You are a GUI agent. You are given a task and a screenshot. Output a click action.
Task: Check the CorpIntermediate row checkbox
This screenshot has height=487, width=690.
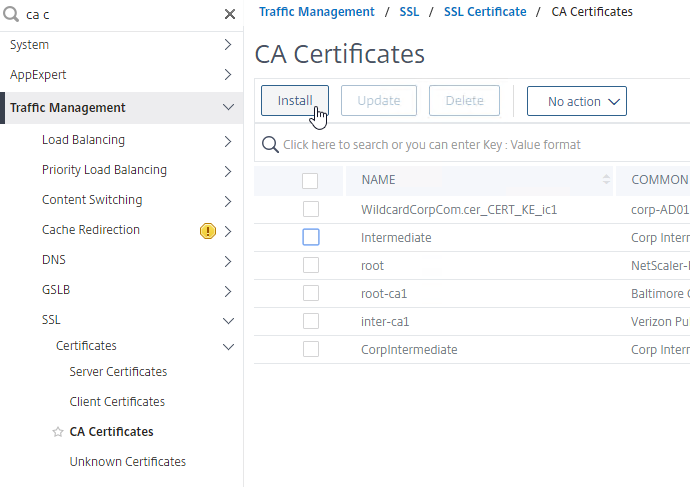click(311, 349)
